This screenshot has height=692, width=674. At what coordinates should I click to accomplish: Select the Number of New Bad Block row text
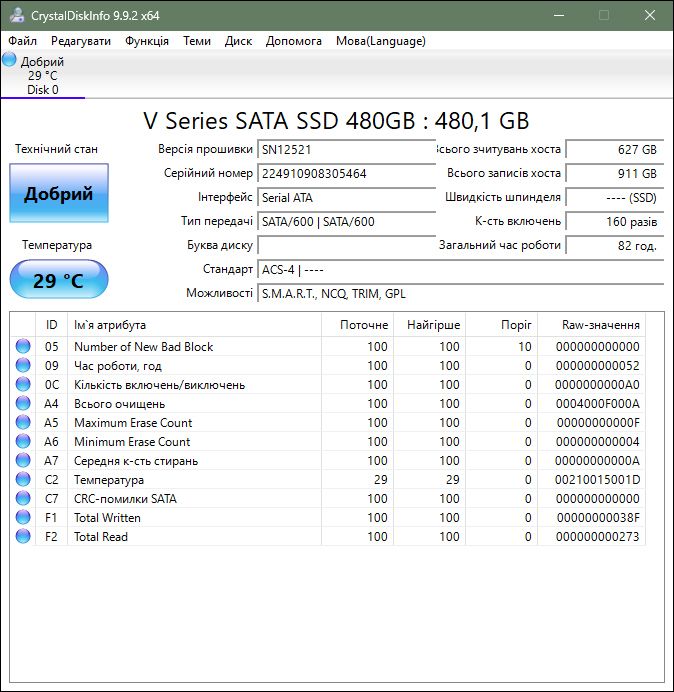(x=143, y=347)
